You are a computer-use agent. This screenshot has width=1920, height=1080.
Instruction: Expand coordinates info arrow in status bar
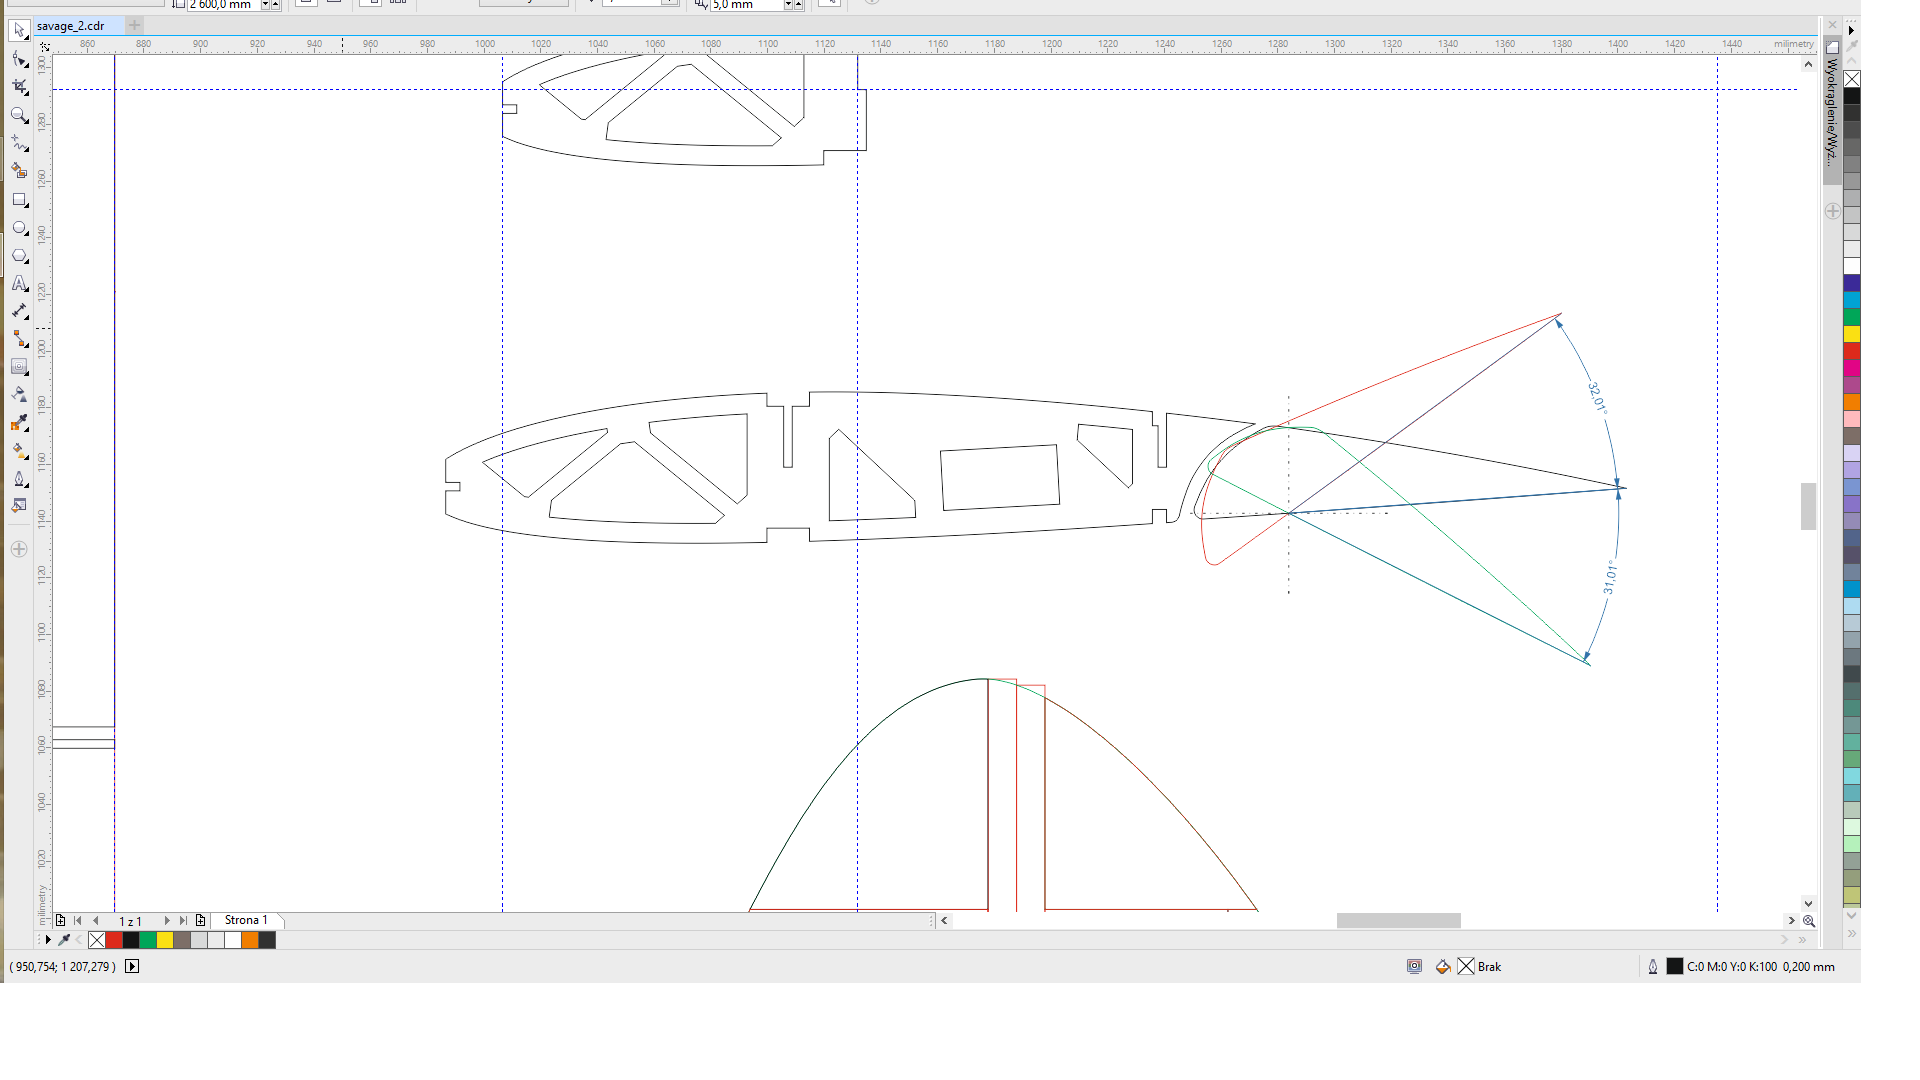132,966
